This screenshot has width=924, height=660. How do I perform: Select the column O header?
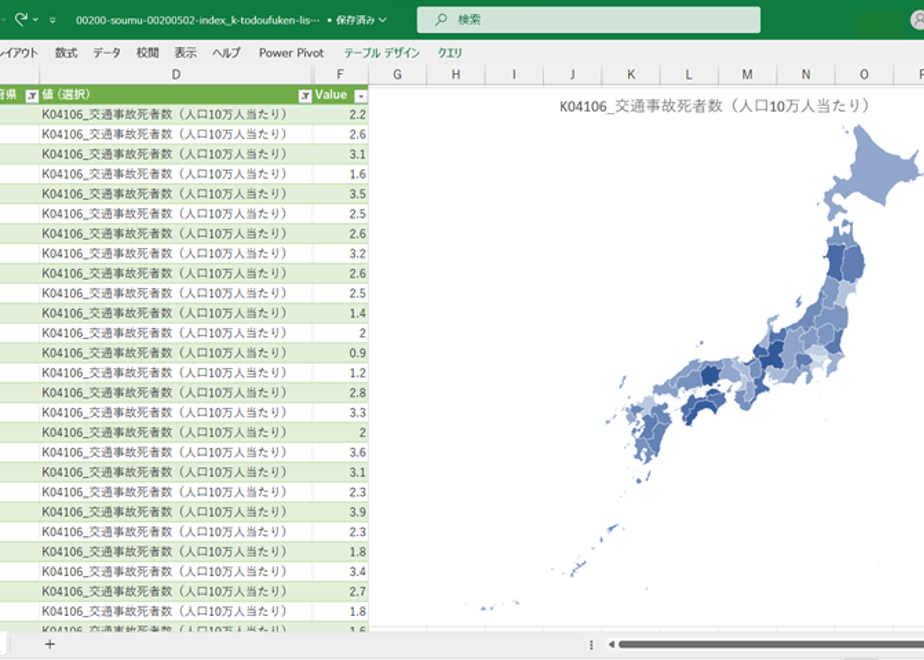[x=864, y=74]
